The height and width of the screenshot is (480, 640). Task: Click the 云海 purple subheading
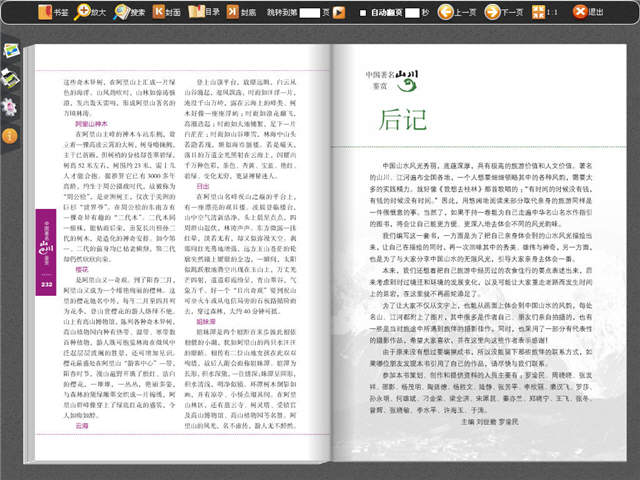click(x=82, y=426)
